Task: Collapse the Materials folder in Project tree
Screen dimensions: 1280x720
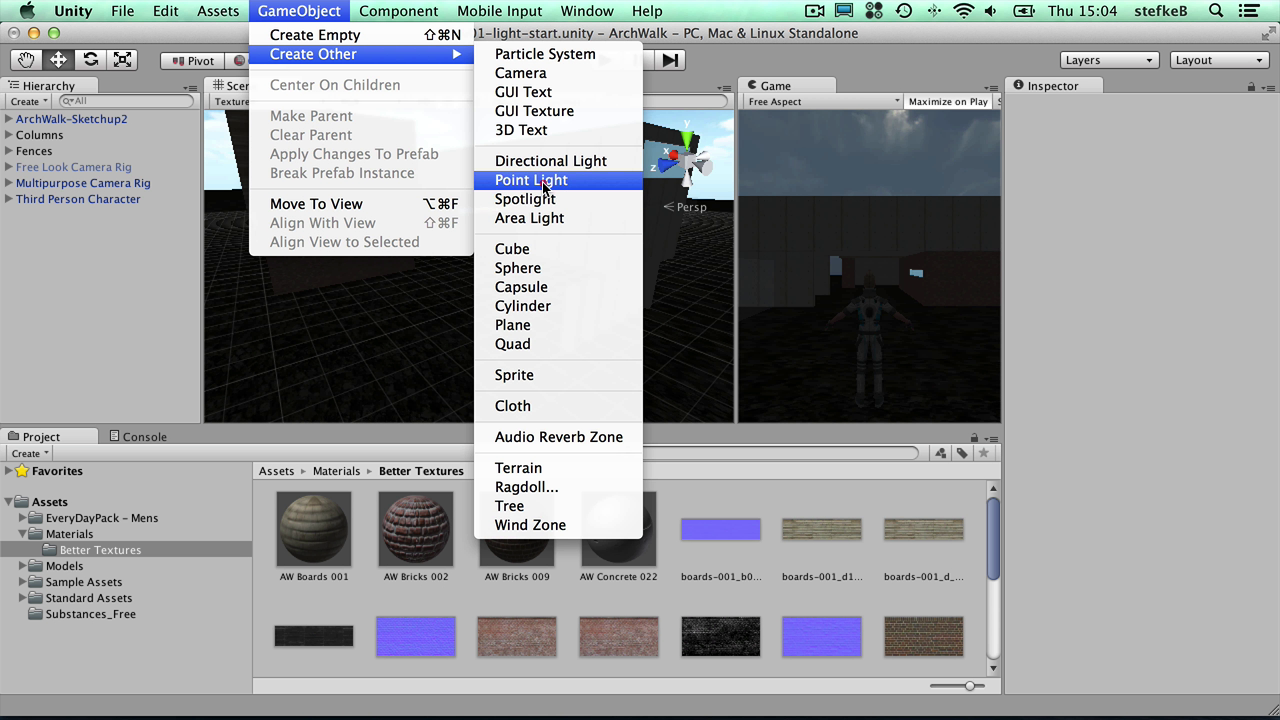Action: (23, 534)
